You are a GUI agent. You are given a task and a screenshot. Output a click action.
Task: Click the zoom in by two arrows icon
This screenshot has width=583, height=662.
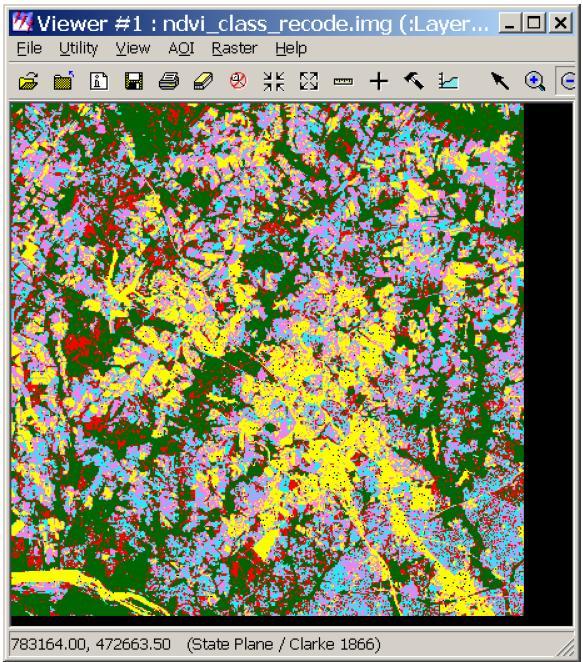pyautogui.click(x=274, y=81)
